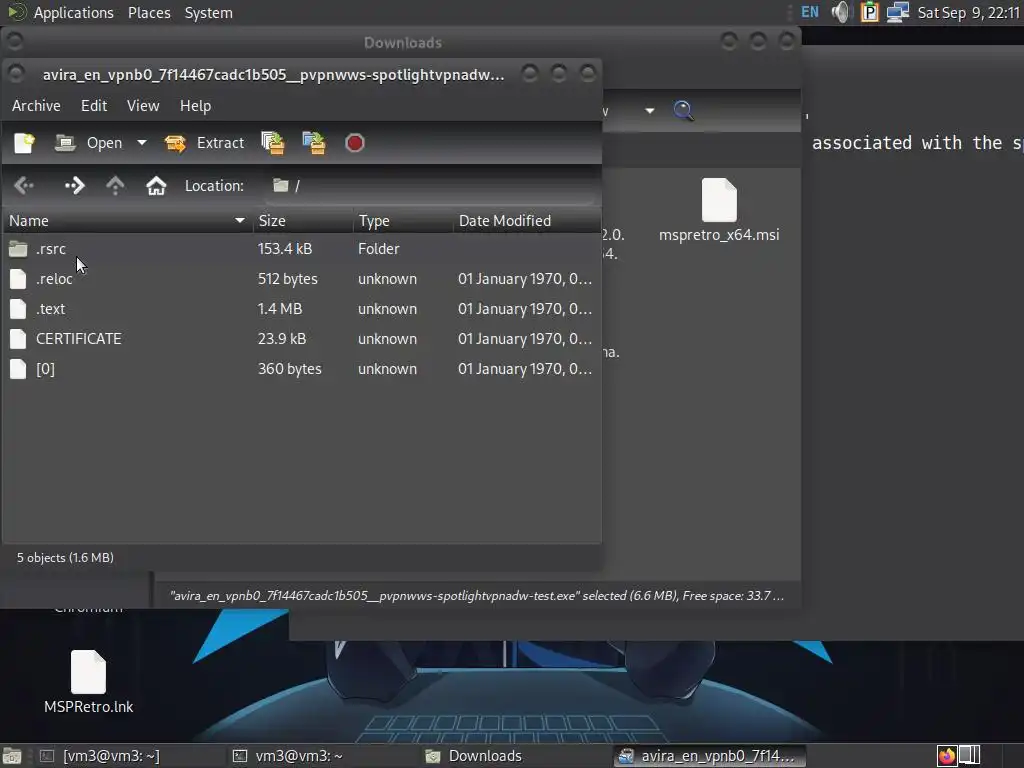Sort by the Name column header

(127, 221)
